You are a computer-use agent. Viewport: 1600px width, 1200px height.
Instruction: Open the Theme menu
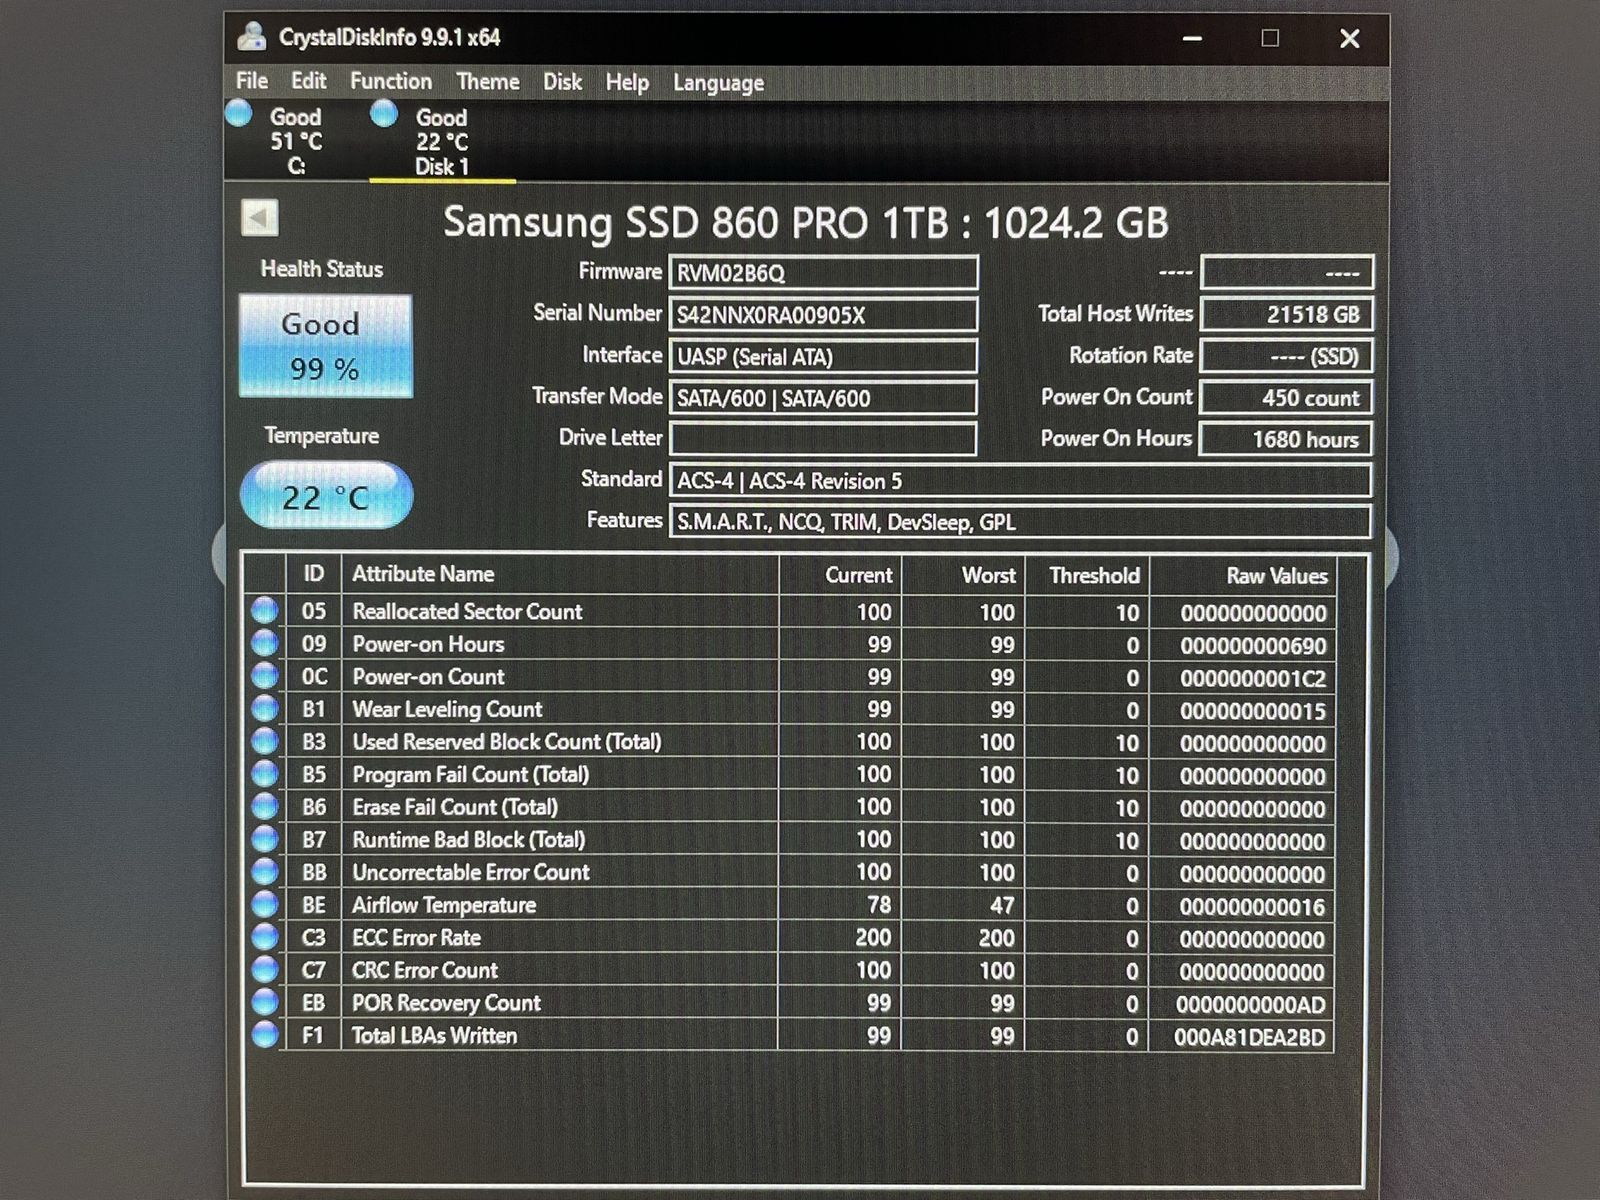click(x=488, y=81)
